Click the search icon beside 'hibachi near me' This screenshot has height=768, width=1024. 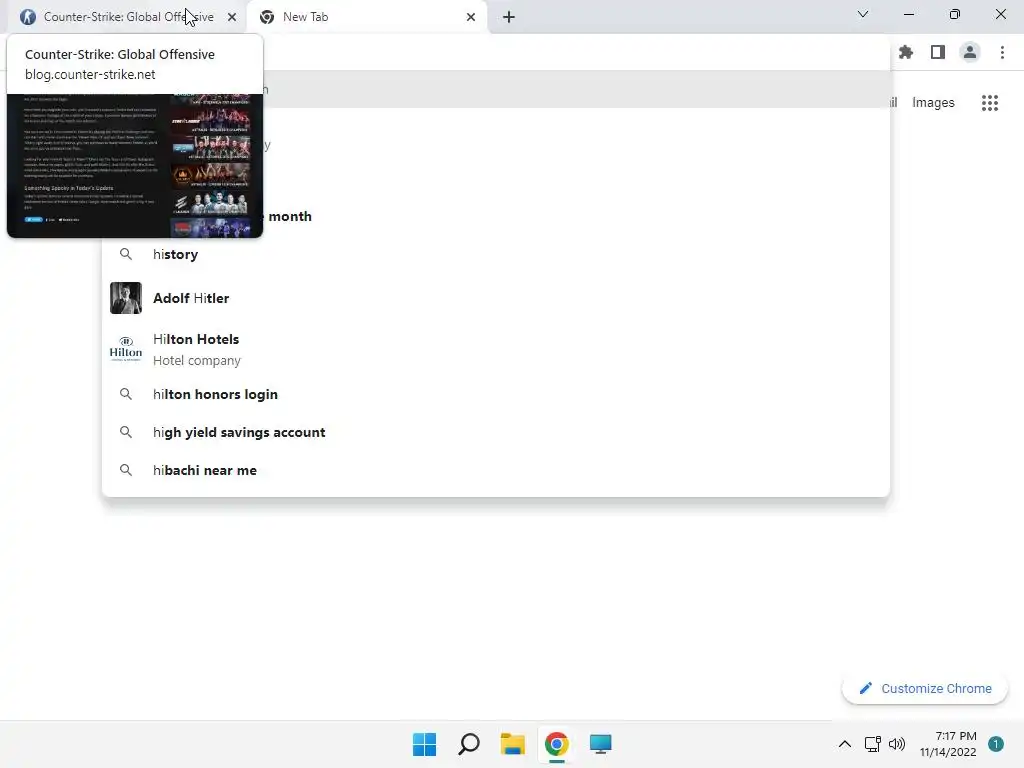pos(125,470)
